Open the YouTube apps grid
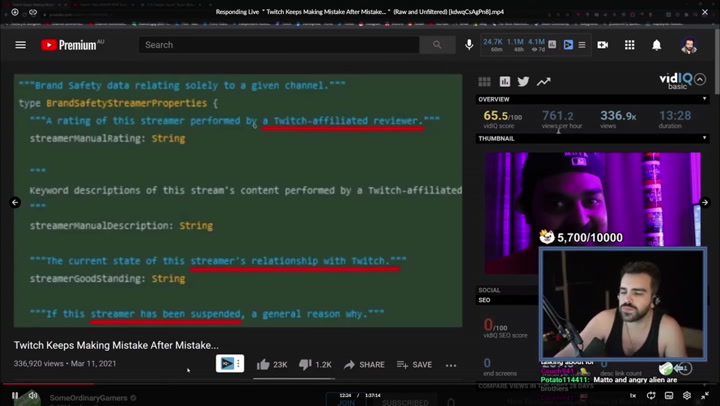720x406 pixels. 630,45
